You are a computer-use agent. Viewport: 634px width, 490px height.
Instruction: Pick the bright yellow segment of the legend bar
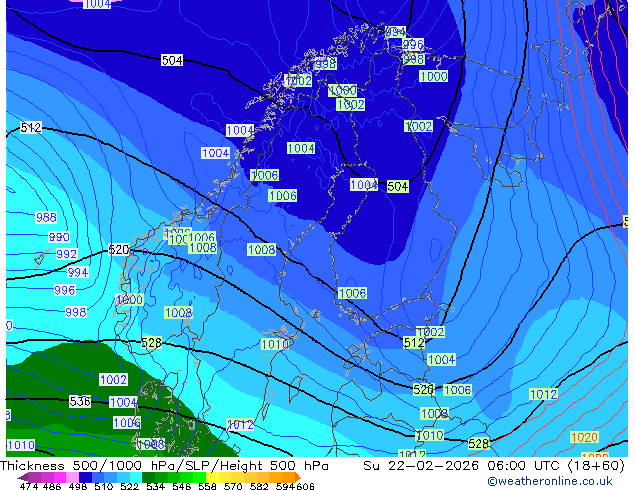212,477
